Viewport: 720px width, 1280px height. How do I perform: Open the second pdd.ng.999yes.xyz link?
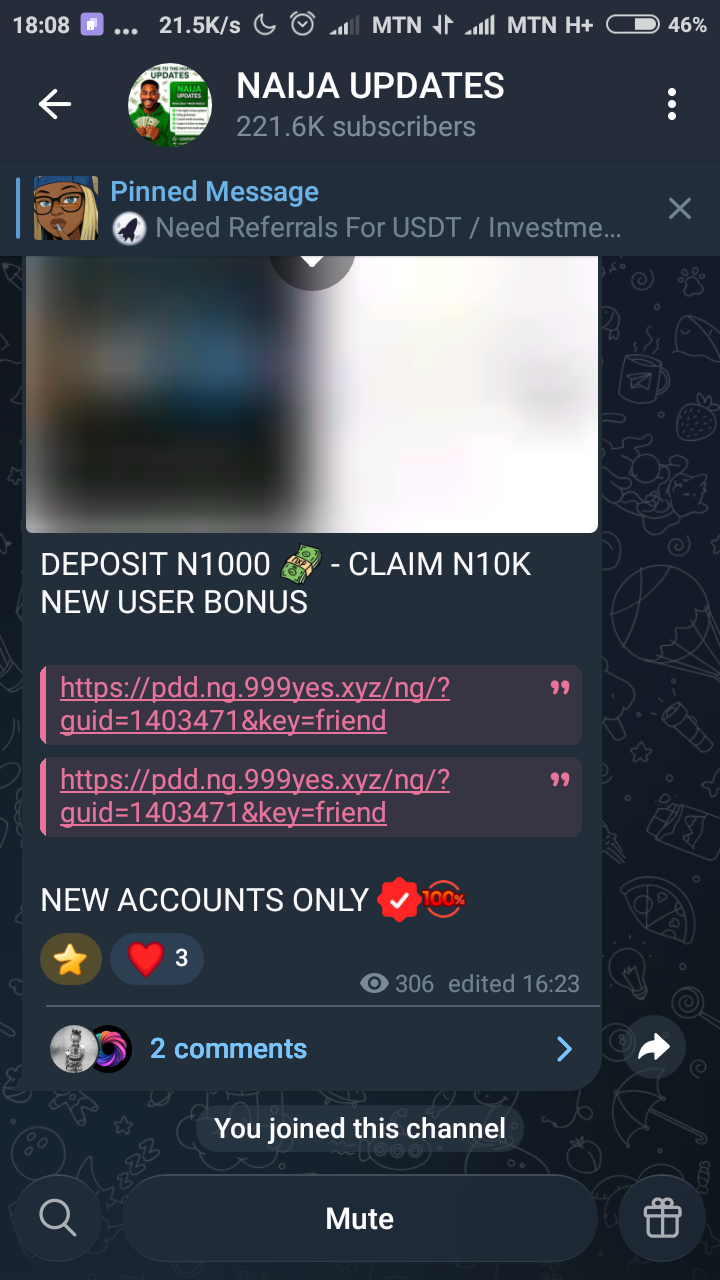(255, 797)
